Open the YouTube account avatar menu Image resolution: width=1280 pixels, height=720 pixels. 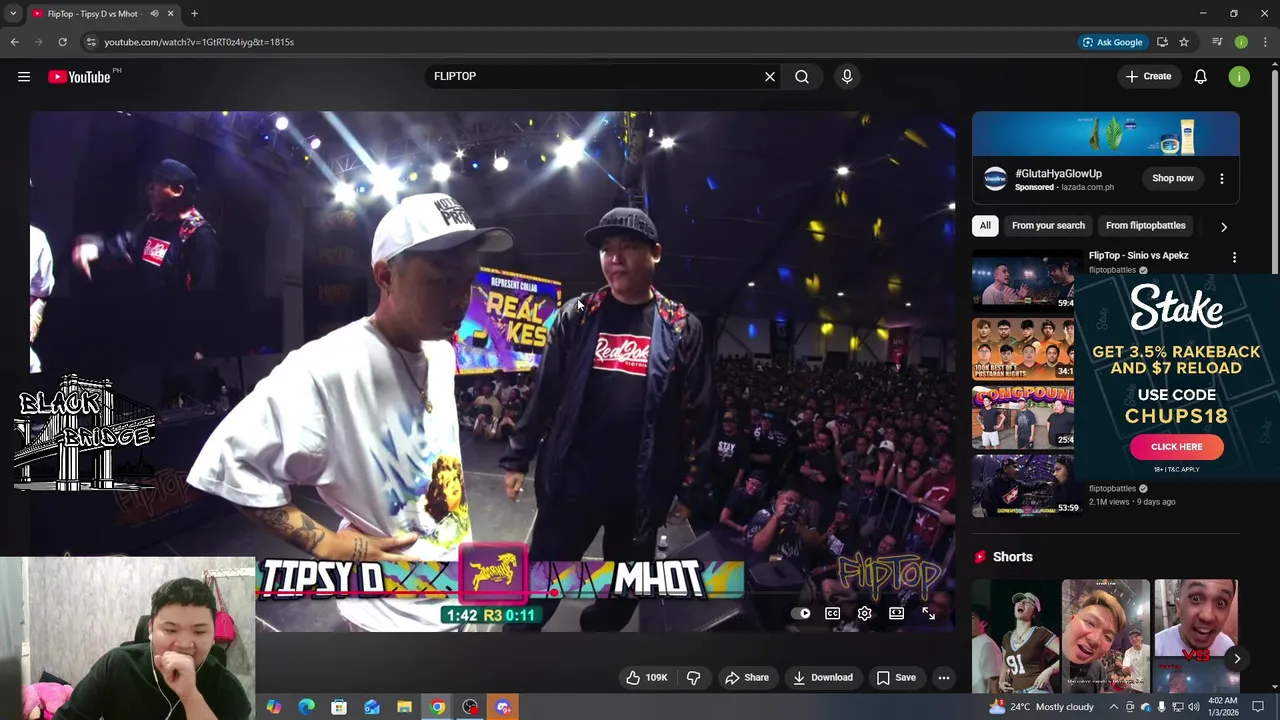click(x=1239, y=76)
